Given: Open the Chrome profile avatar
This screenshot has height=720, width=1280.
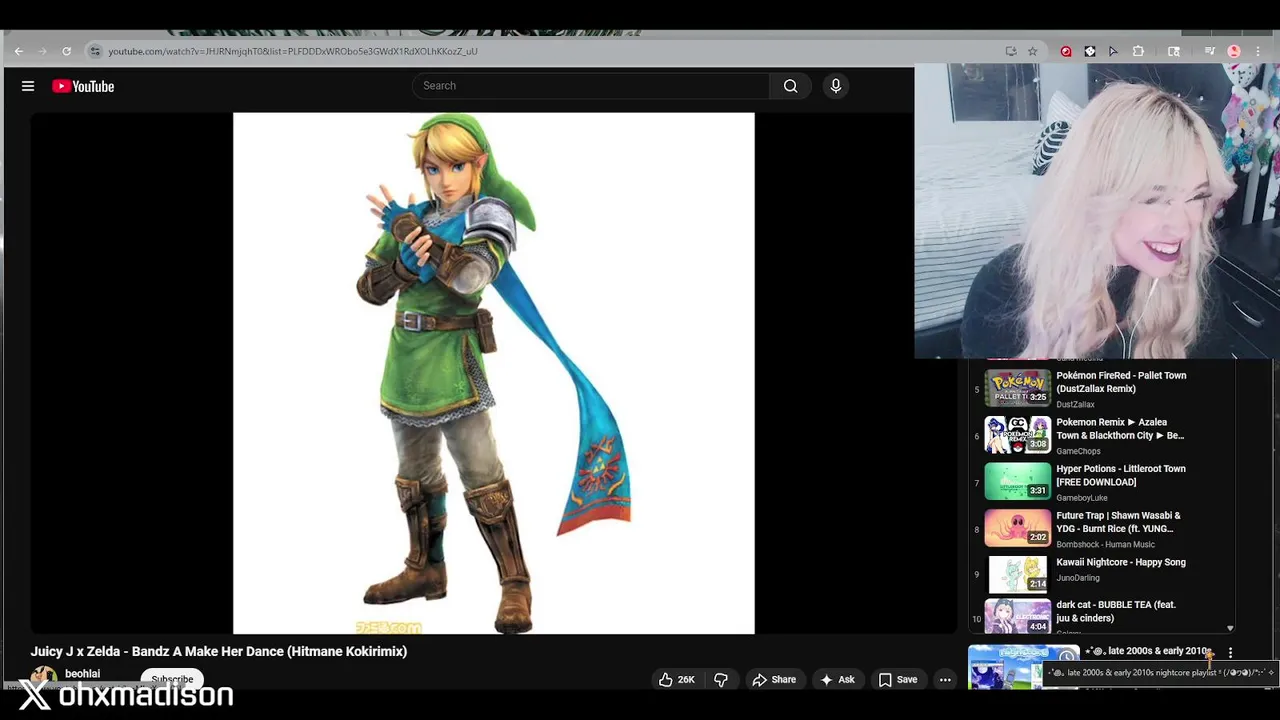Looking at the screenshot, I should pyautogui.click(x=1234, y=51).
